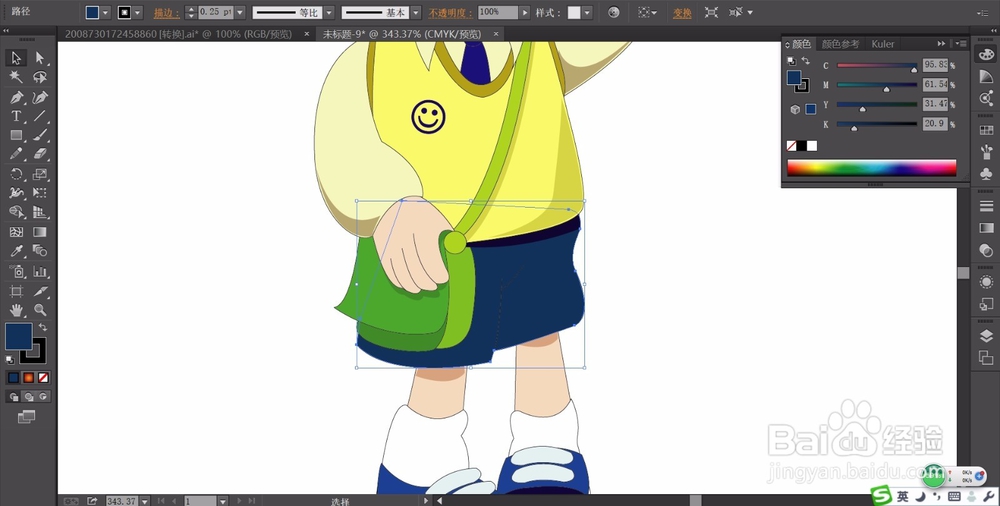Set paint mode to Gradient in toolbox
This screenshot has width=1000, height=506.
click(x=28, y=378)
